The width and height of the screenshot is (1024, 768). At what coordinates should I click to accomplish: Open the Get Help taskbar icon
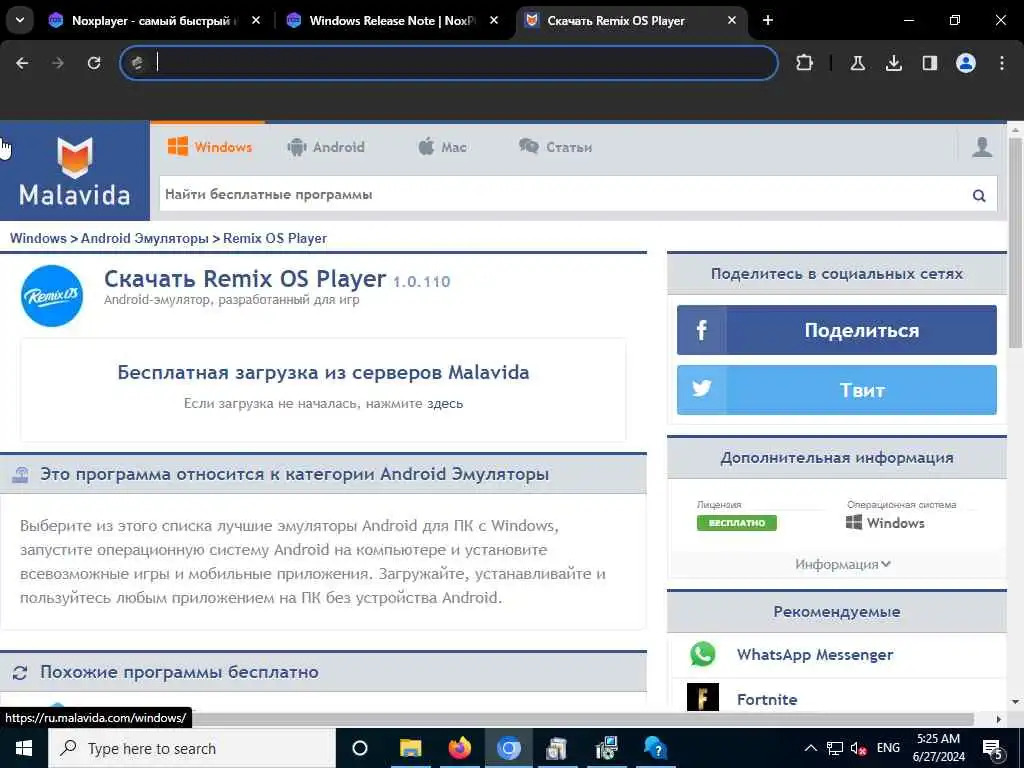click(655, 748)
